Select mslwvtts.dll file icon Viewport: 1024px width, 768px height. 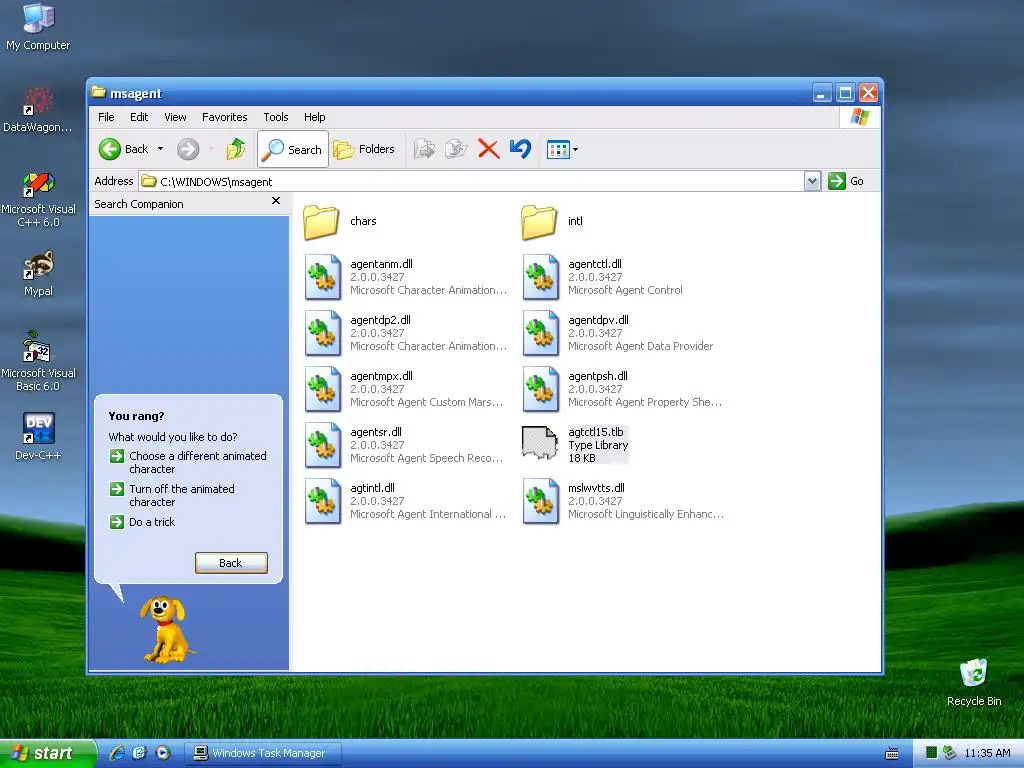click(x=541, y=502)
